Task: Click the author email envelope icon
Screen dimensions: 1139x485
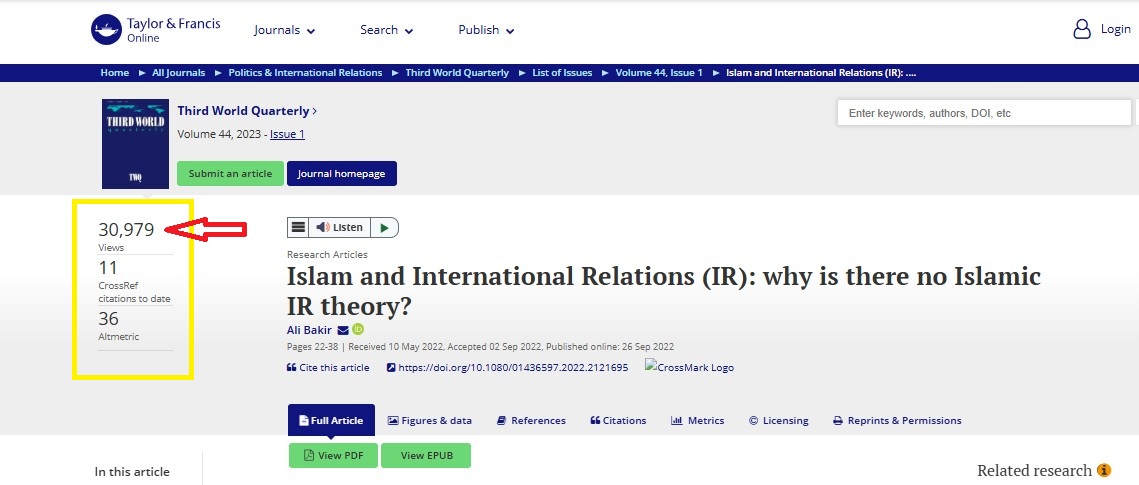Action: point(343,330)
